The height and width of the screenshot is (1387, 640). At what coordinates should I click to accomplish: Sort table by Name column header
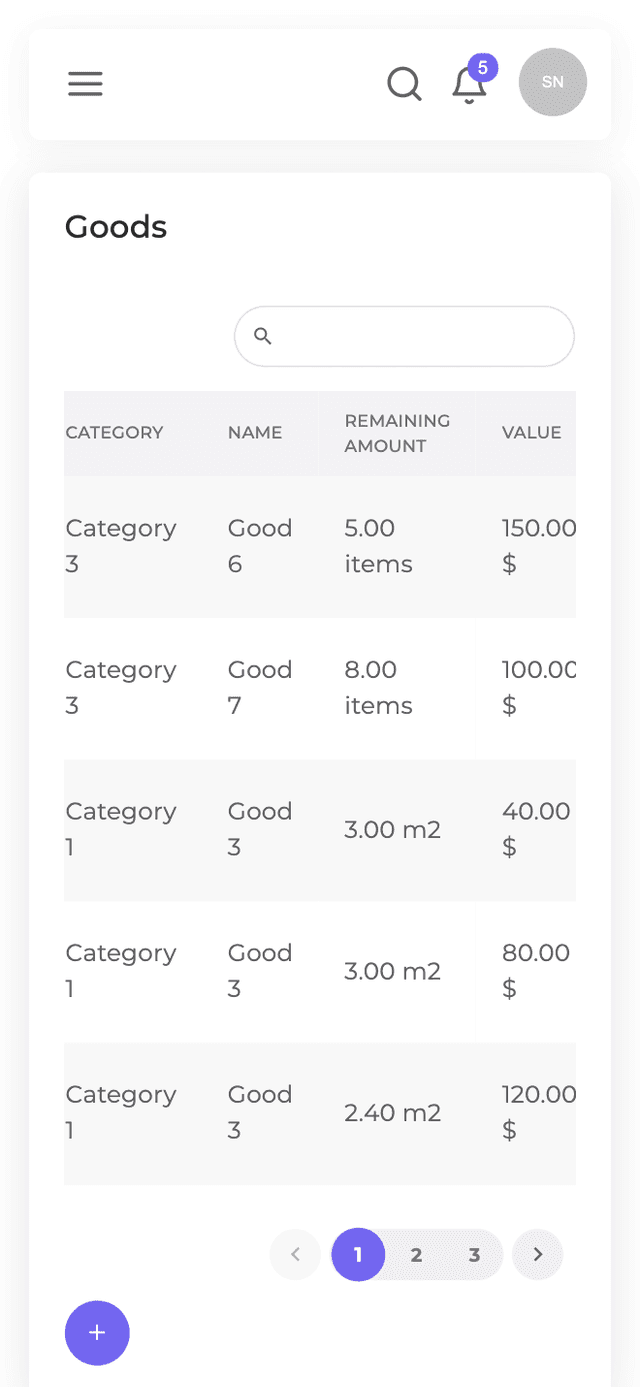(255, 433)
